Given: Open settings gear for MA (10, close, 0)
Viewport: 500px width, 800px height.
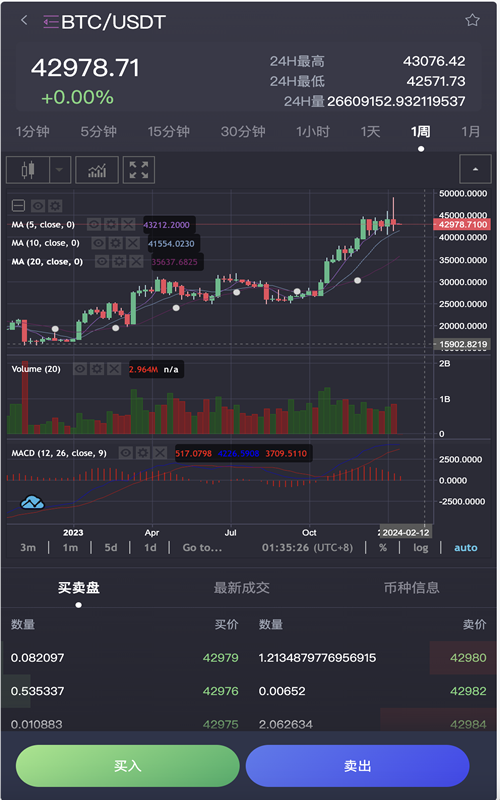Looking at the screenshot, I should 116,243.
